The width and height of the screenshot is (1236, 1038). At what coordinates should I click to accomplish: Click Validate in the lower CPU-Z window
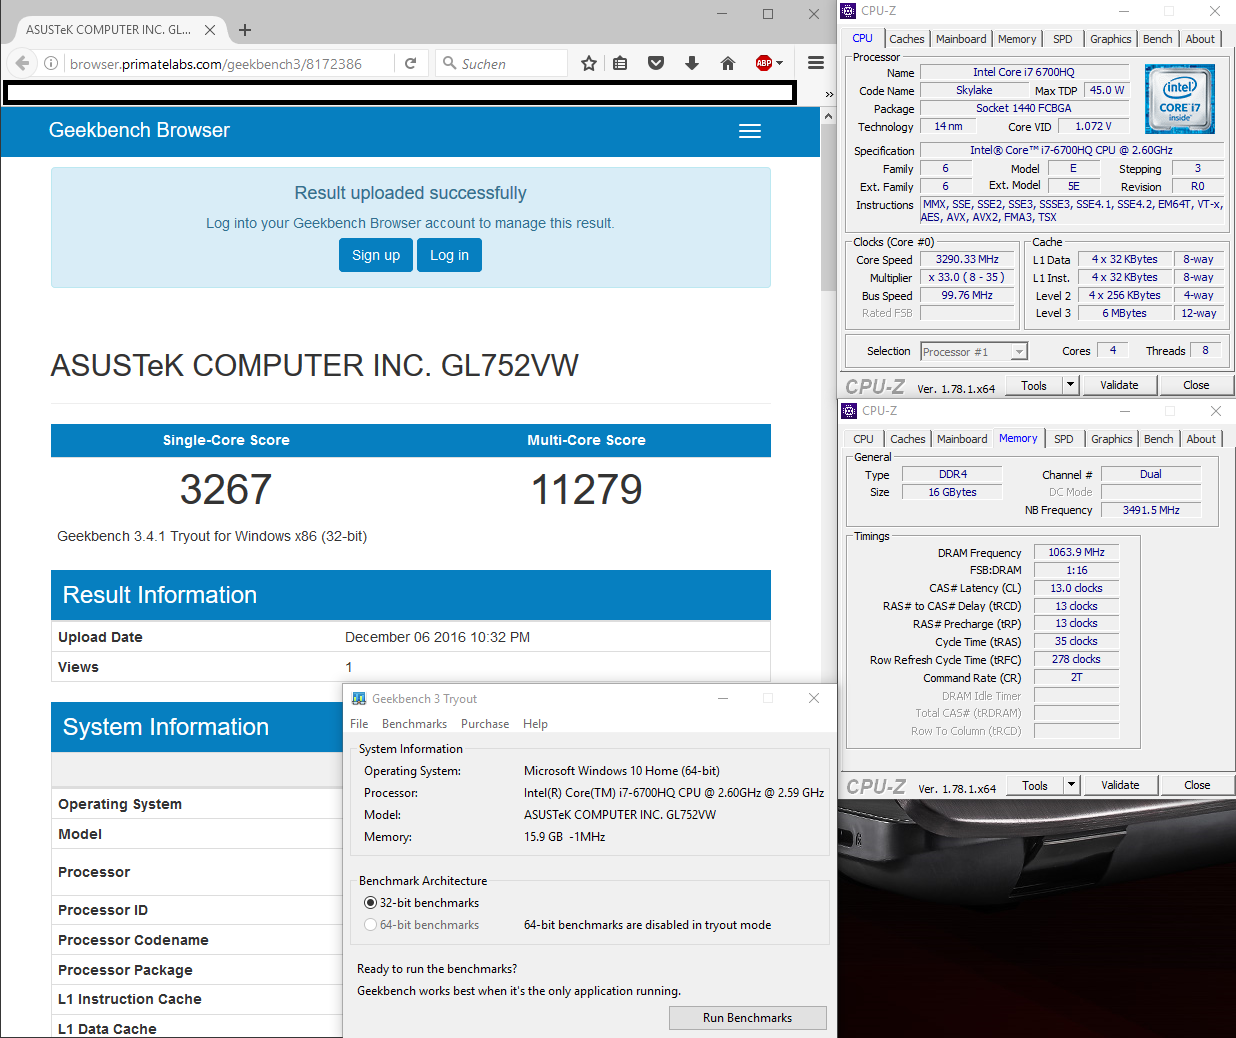(1120, 785)
